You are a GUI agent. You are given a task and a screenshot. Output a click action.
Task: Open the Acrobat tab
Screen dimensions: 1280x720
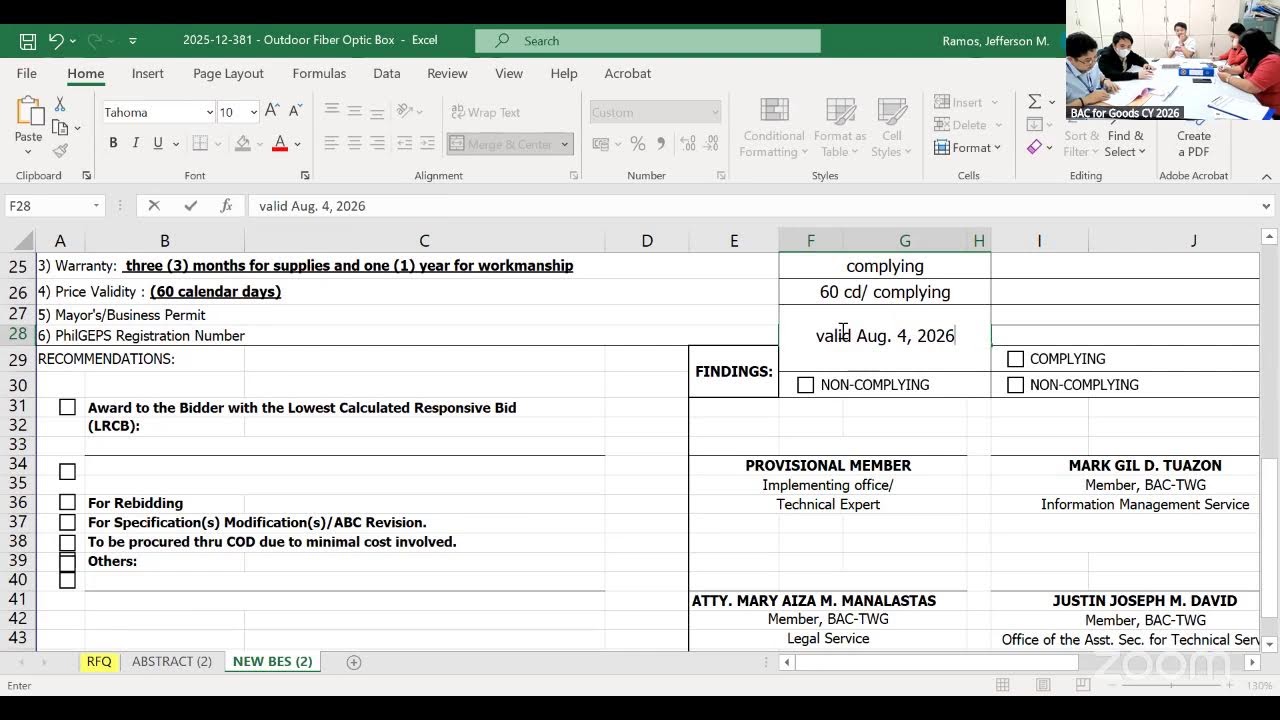pyautogui.click(x=627, y=73)
